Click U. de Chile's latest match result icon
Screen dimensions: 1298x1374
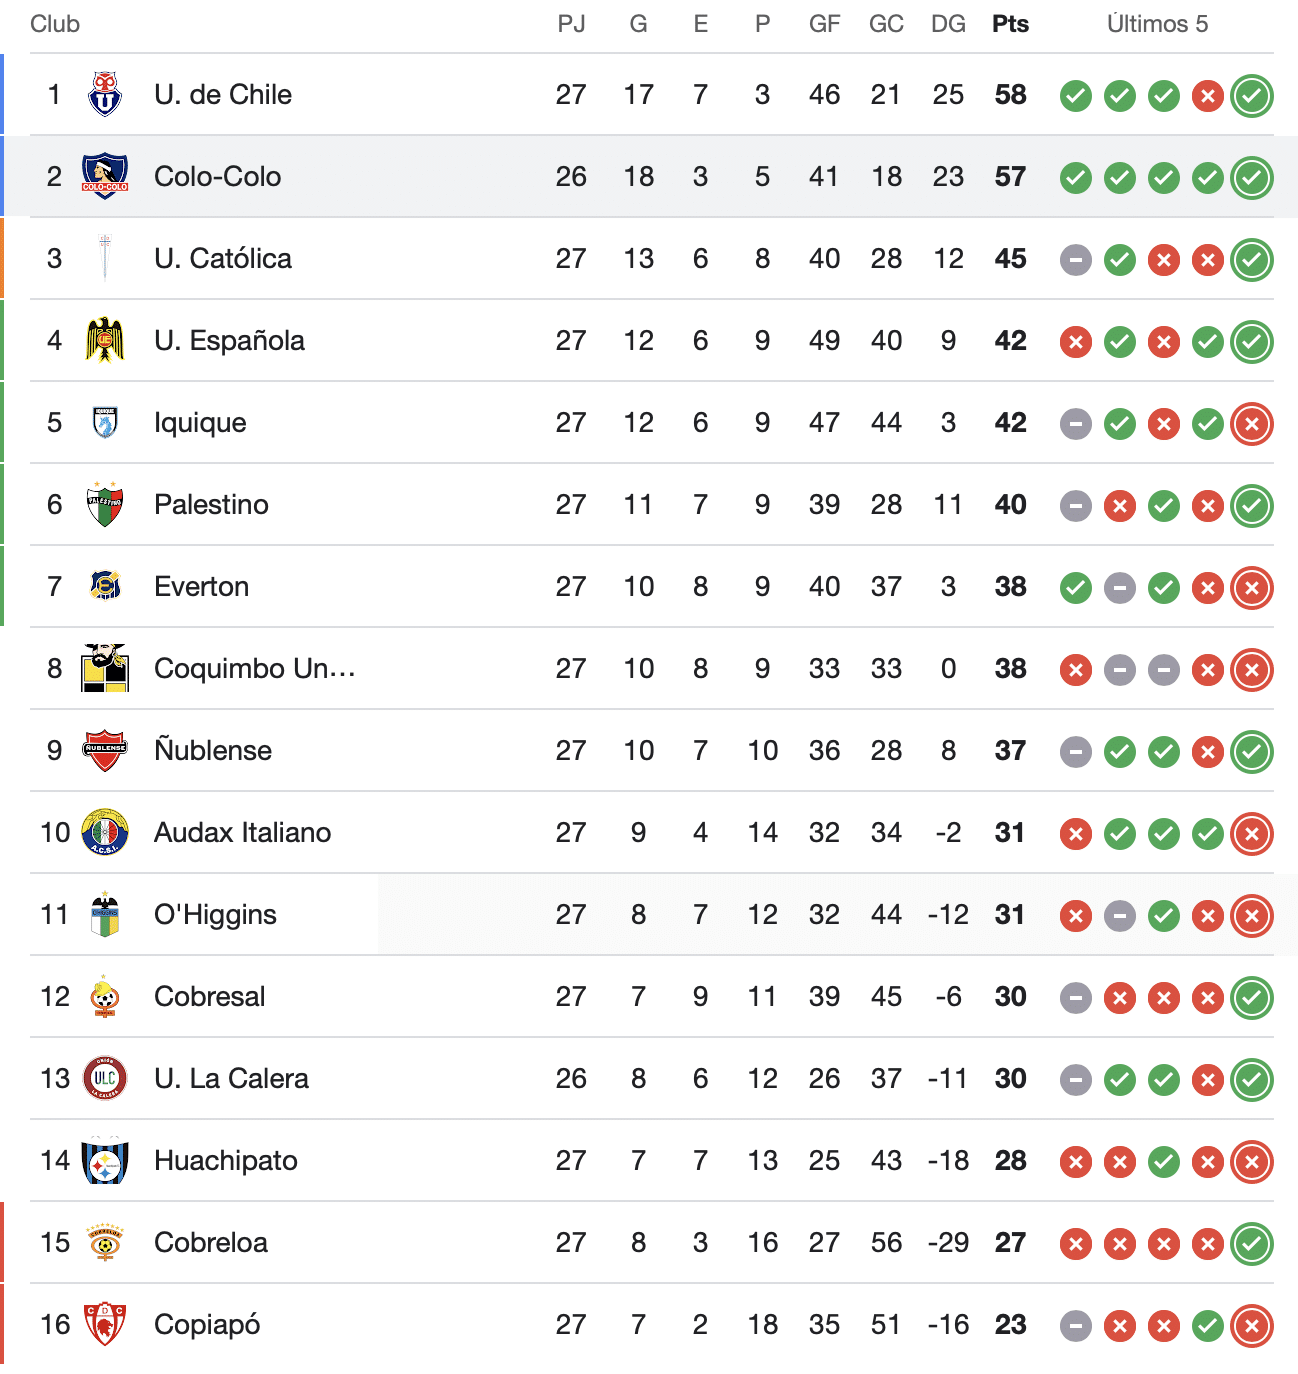click(1251, 96)
